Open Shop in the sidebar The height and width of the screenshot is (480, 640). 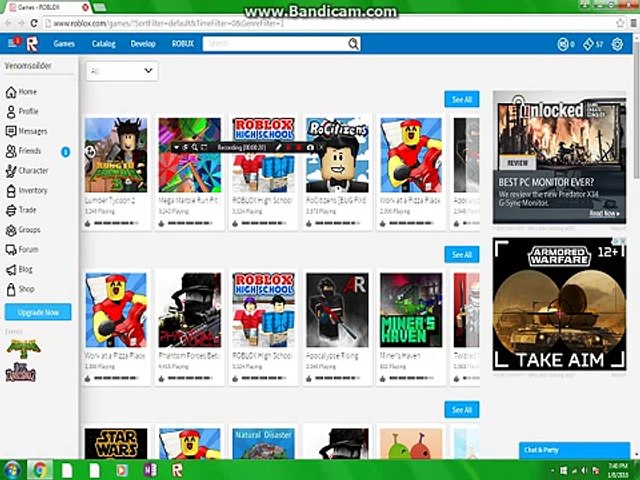20,289
